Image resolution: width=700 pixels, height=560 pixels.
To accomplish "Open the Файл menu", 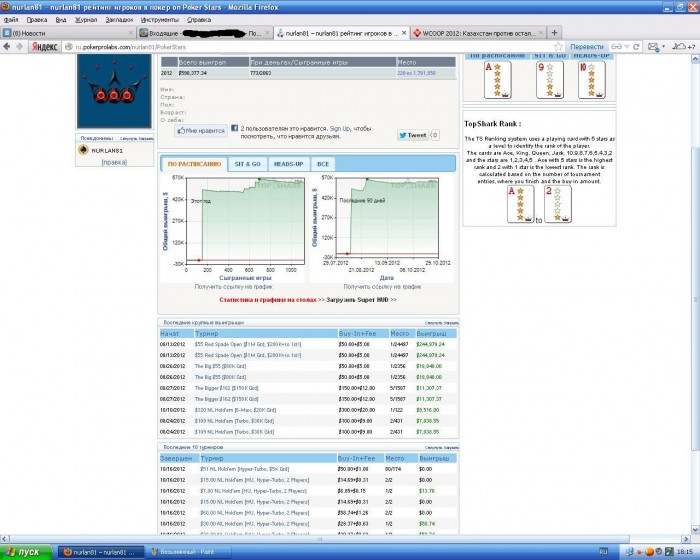I will tap(11, 20).
